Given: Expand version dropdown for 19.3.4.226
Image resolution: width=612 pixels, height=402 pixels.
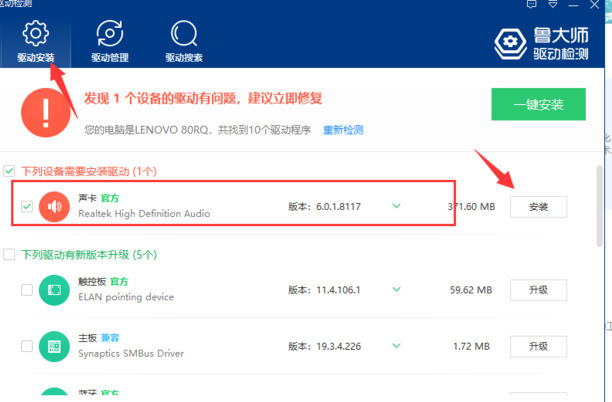Looking at the screenshot, I should 397,345.
